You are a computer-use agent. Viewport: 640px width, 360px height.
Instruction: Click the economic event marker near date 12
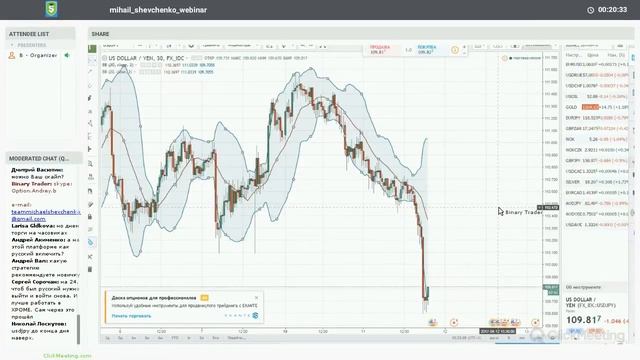coord(453,322)
